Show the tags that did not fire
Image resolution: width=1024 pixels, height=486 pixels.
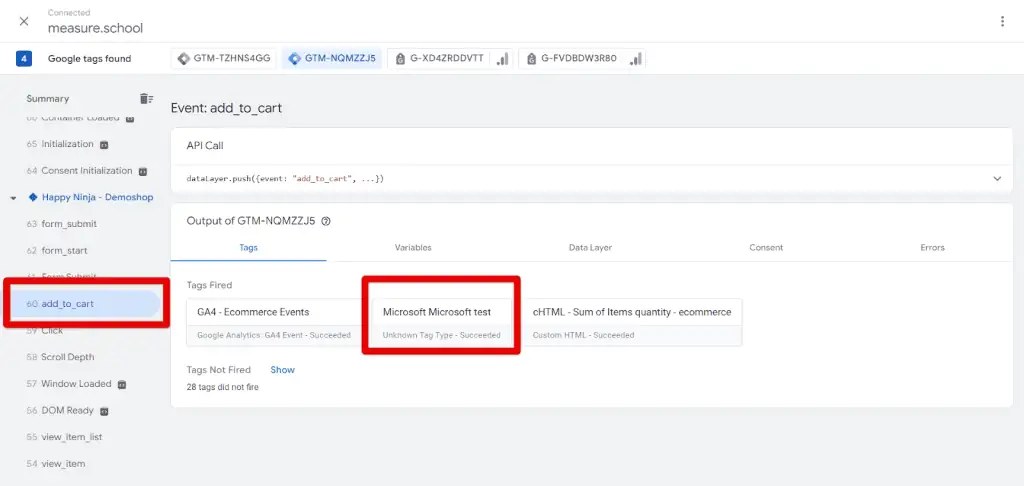tap(282, 370)
